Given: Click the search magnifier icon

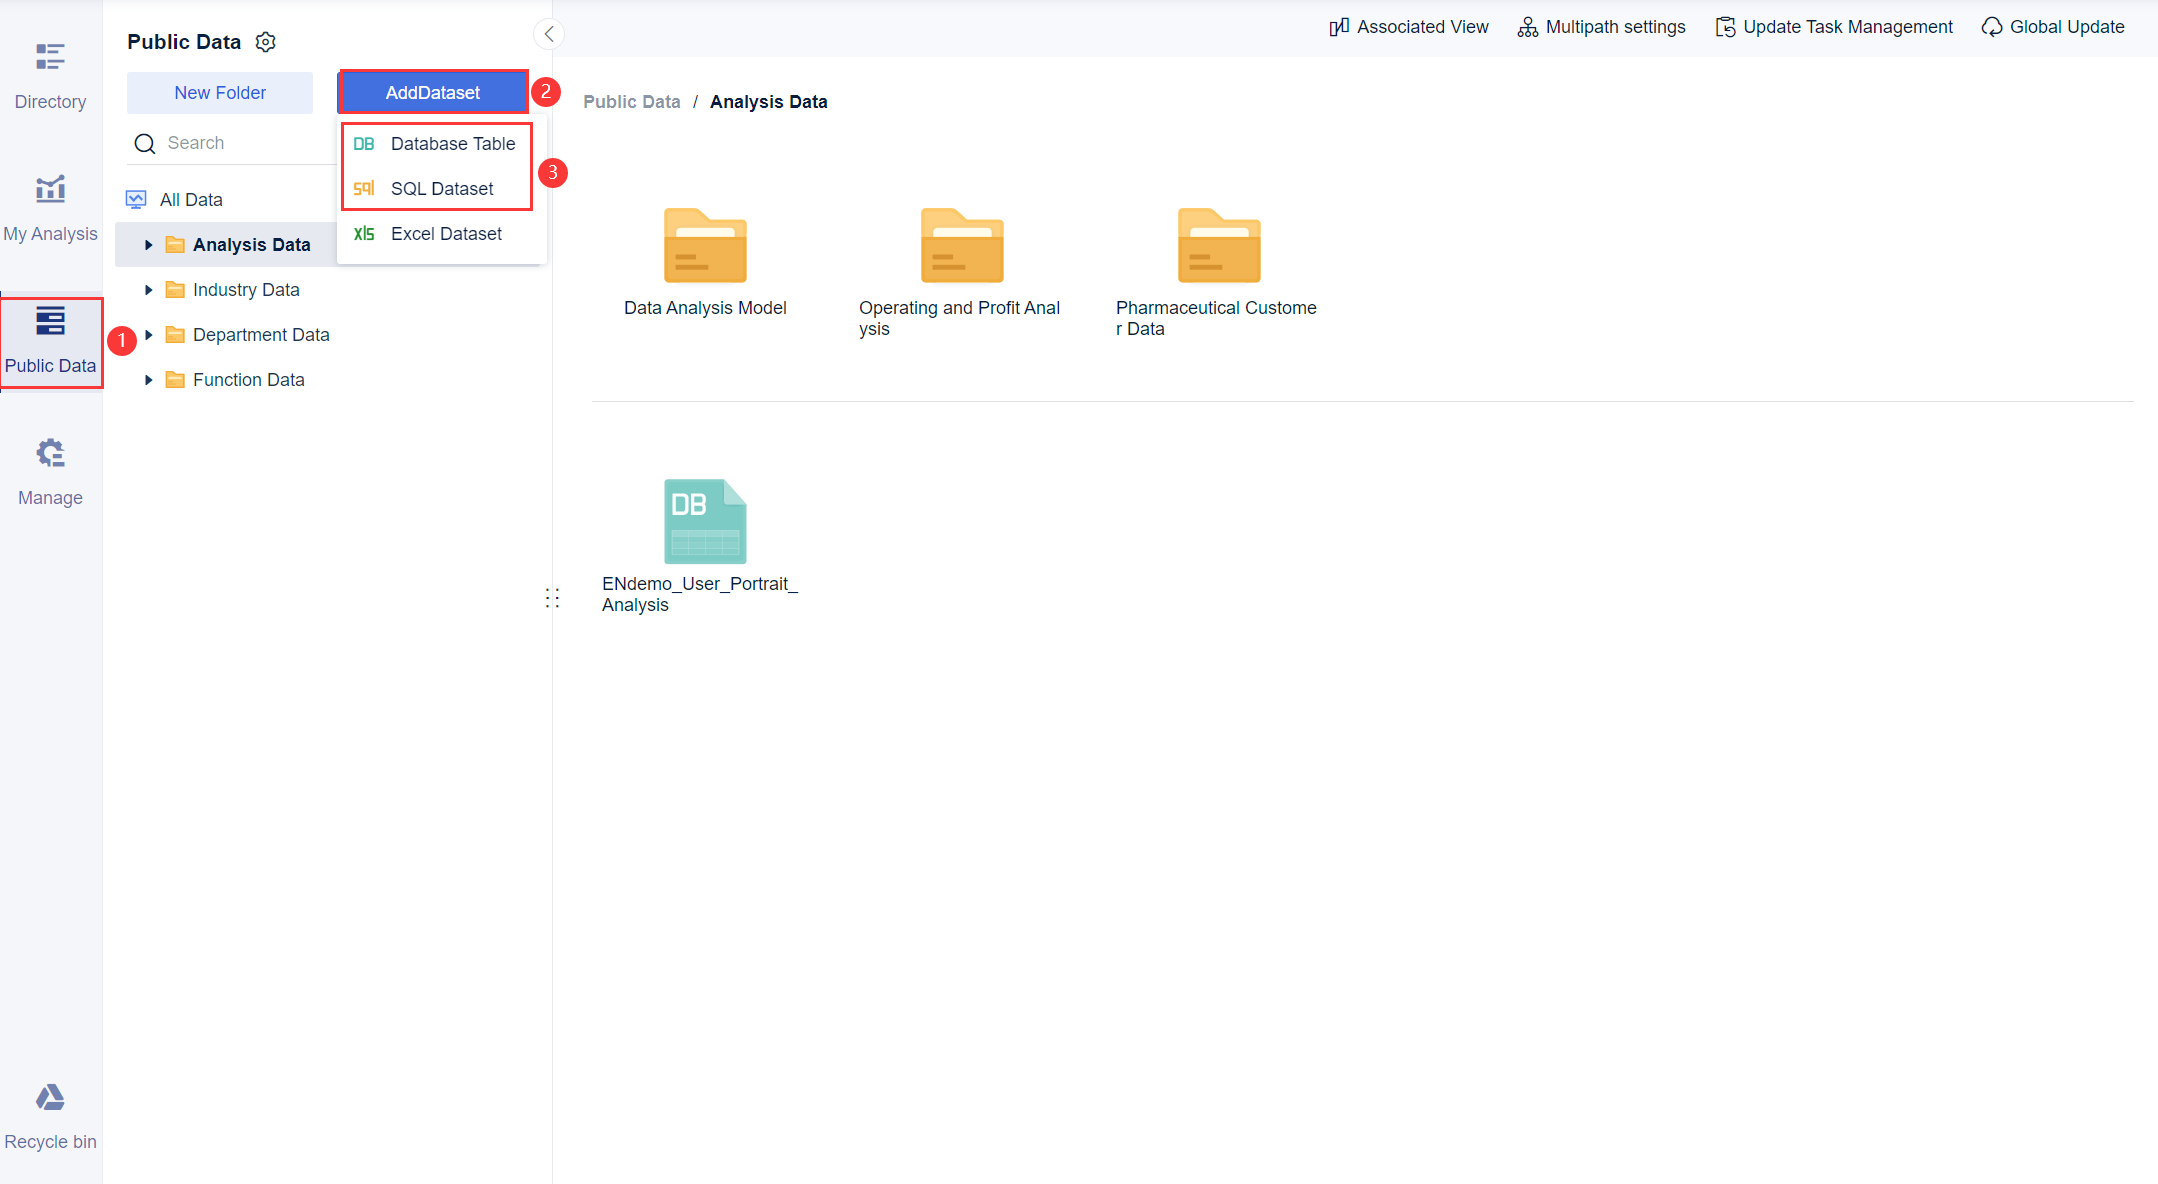Looking at the screenshot, I should 145,143.
